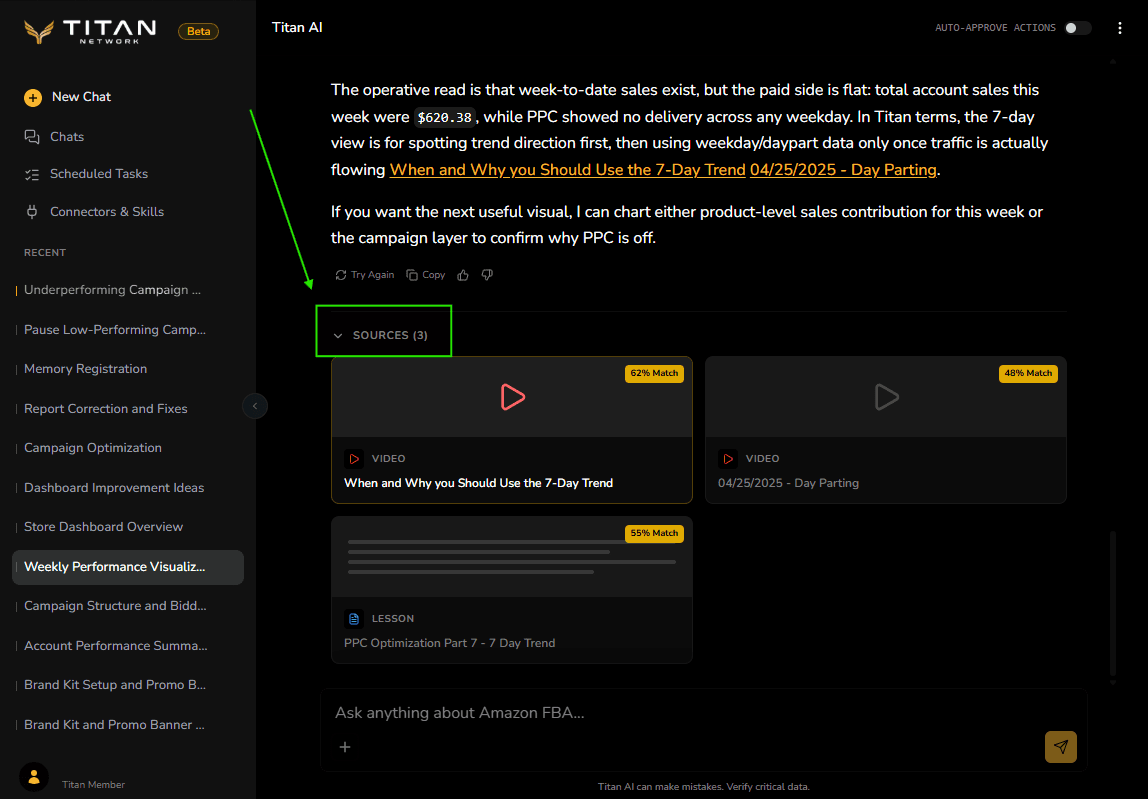Play the Day Parting video thumbnail
Viewport: 1148px width, 799px height.
coord(886,397)
